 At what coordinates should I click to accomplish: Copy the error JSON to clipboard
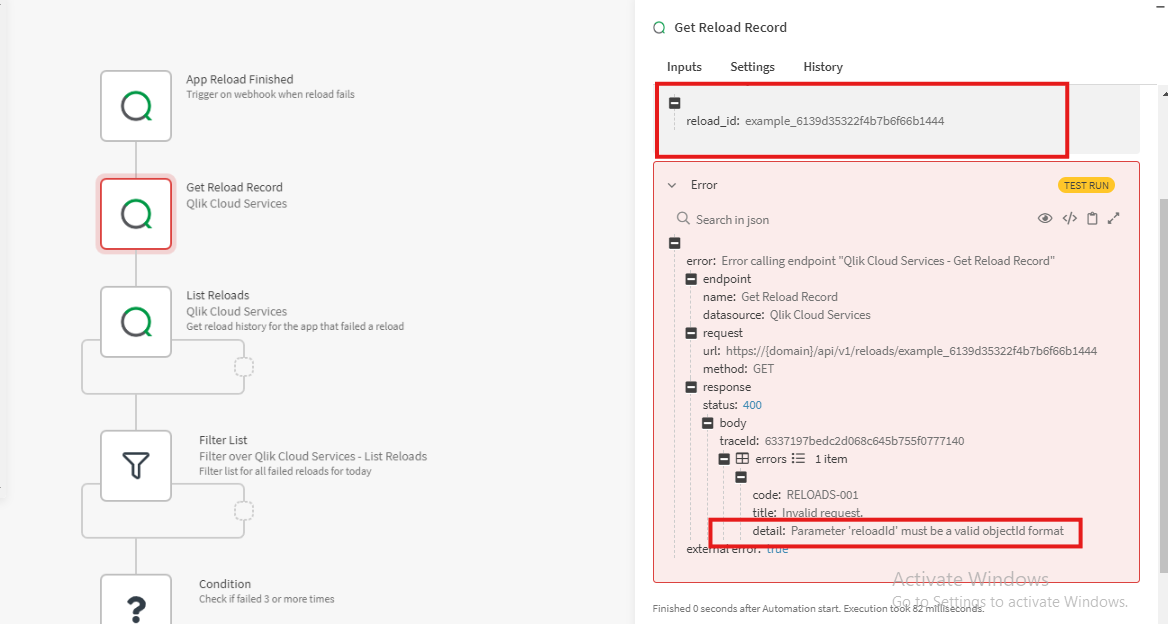pyautogui.click(x=1092, y=219)
